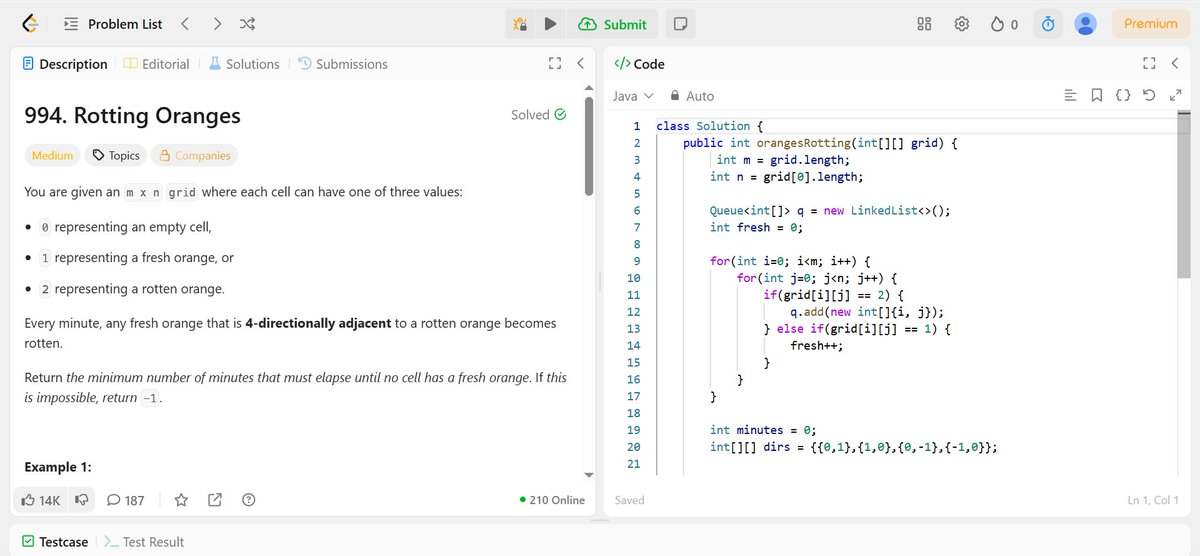The width and height of the screenshot is (1200, 556).
Task: Open the 187 comments
Action: tap(126, 500)
